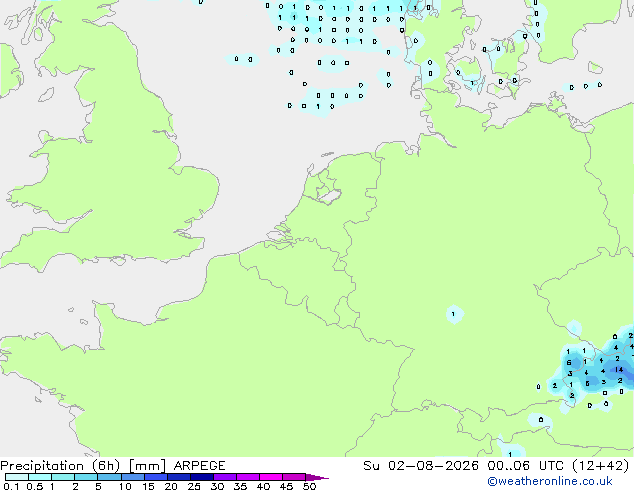Click the legend label "10"
Image resolution: width=634 pixels, height=490 pixels.
coord(125,486)
